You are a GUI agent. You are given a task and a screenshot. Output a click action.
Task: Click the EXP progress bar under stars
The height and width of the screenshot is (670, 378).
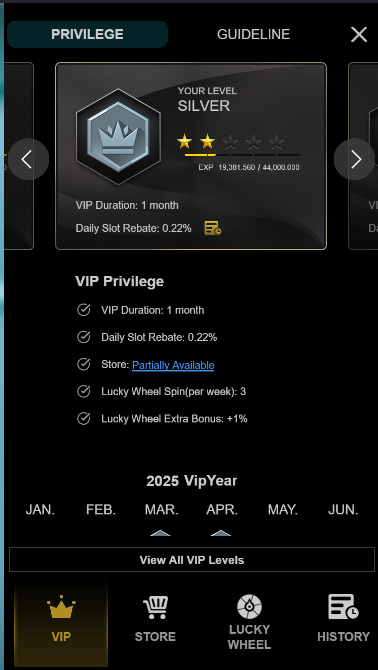(x=242, y=155)
